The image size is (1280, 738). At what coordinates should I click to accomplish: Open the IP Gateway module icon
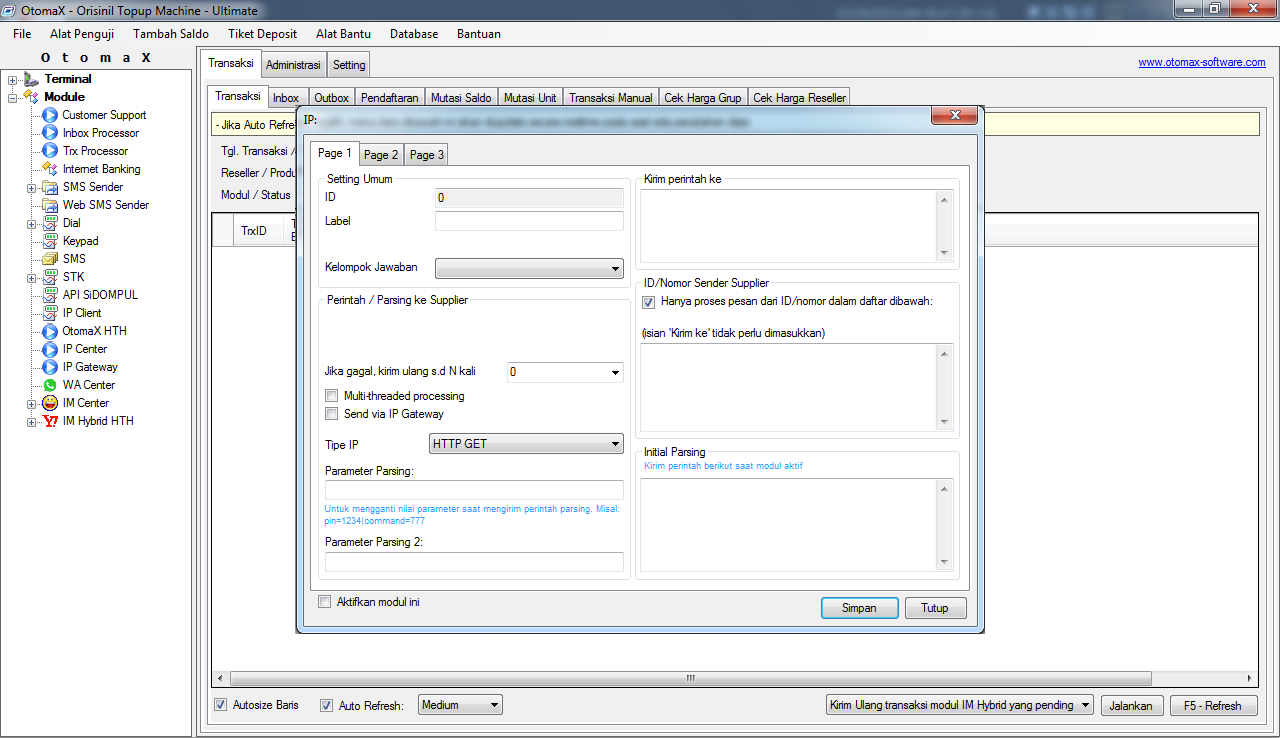coord(50,367)
